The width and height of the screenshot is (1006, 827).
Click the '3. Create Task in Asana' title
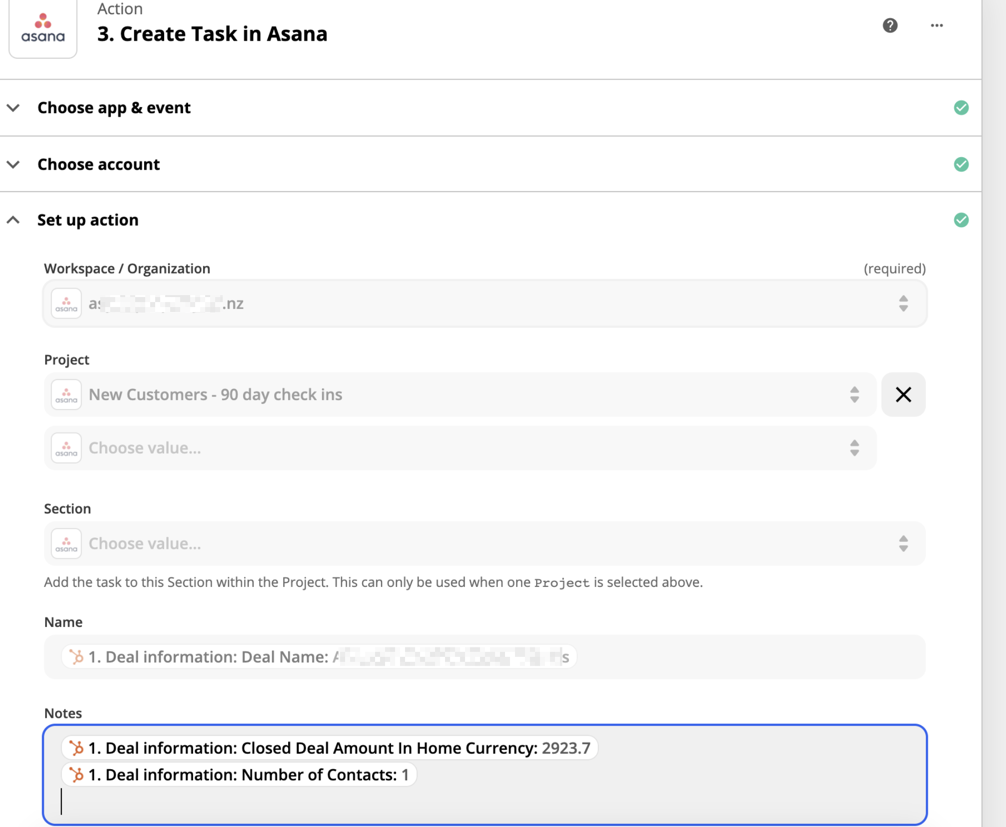click(212, 34)
